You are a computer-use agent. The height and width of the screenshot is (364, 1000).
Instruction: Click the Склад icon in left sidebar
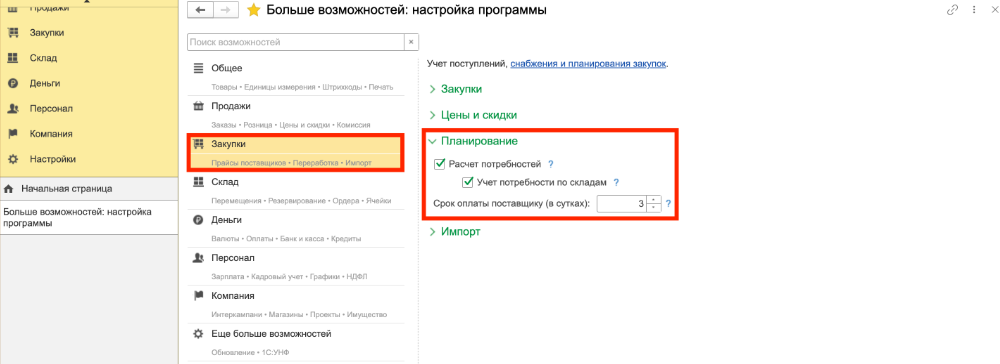click(x=12, y=58)
